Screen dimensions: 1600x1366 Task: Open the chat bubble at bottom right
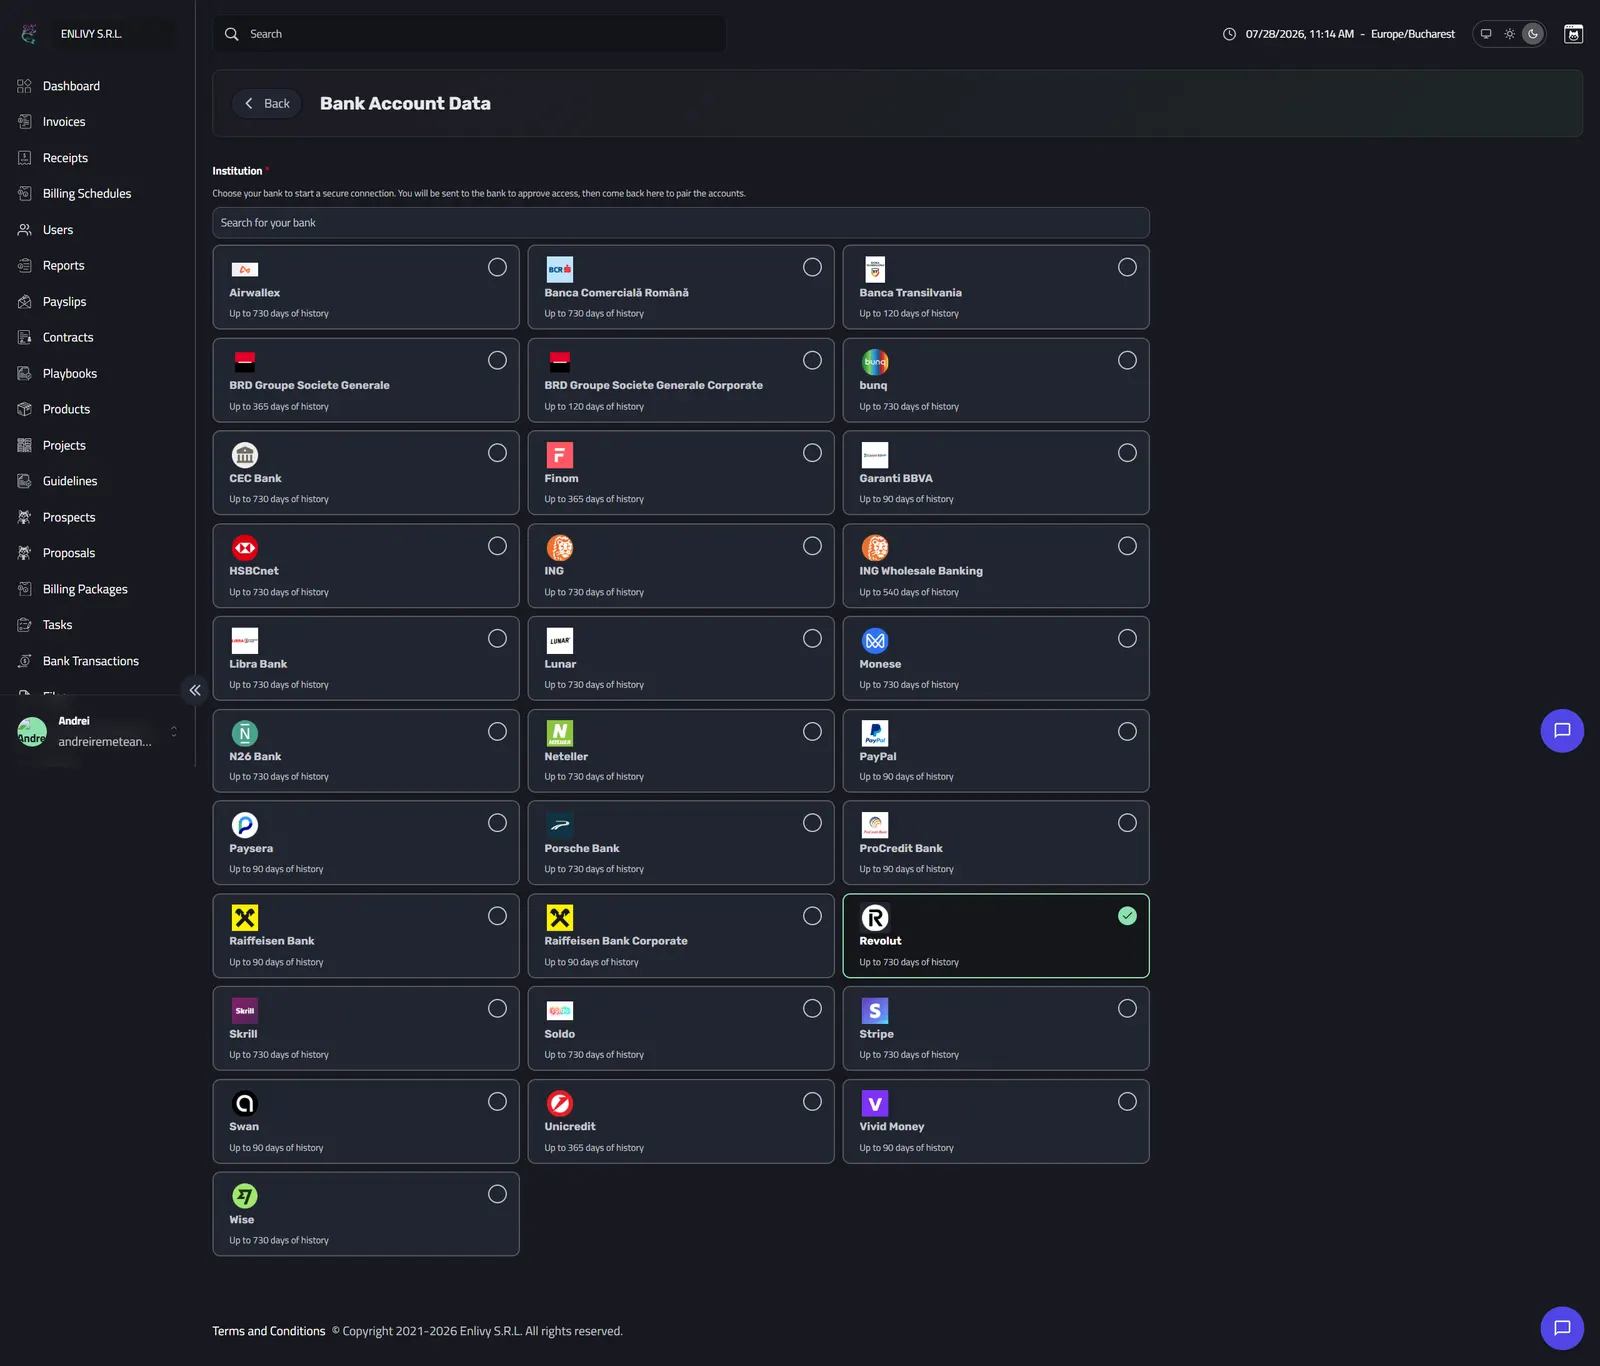pyautogui.click(x=1562, y=1328)
